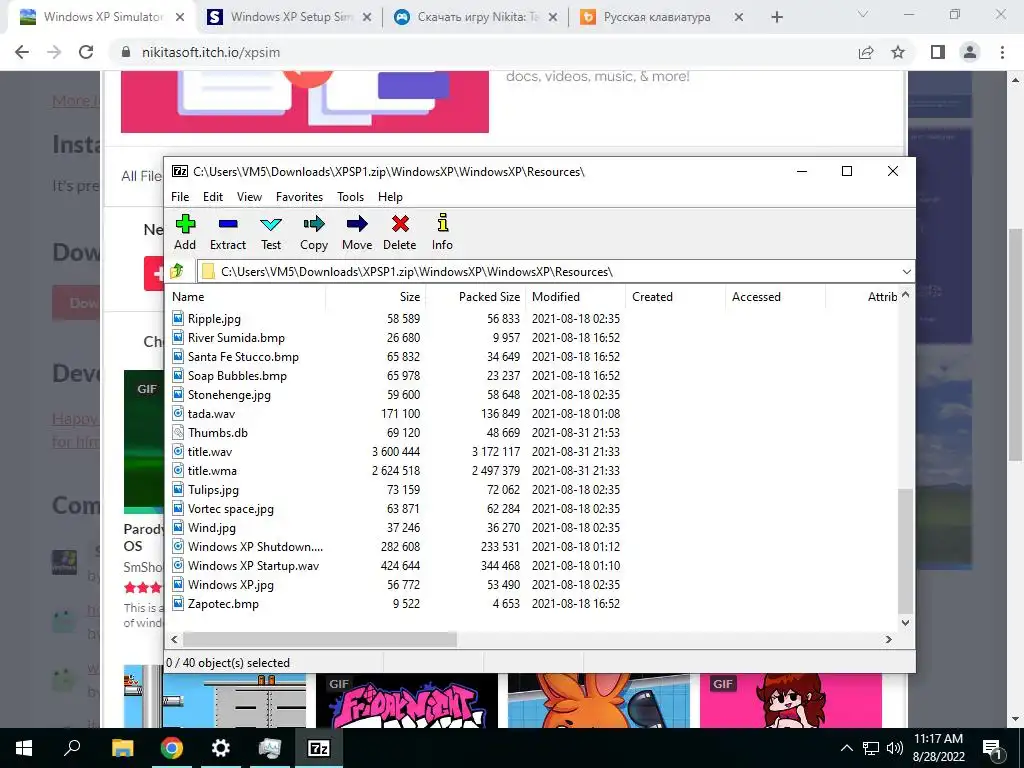Open a new Chrome tab

tap(776, 17)
